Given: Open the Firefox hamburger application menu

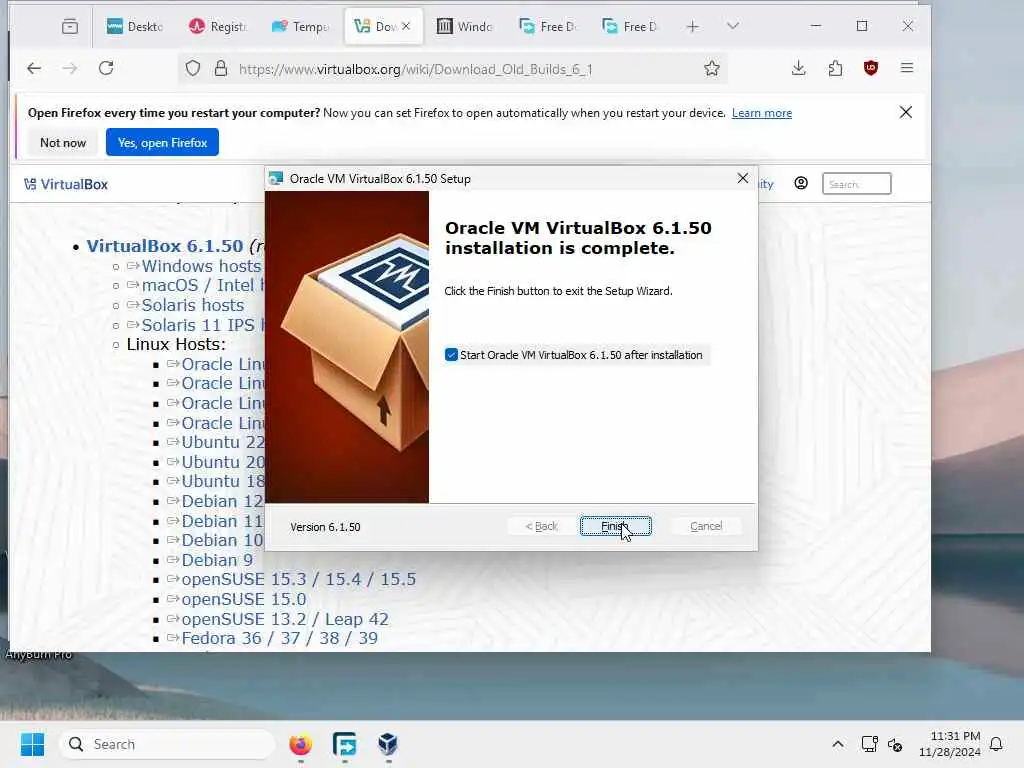Looking at the screenshot, I should [x=907, y=68].
